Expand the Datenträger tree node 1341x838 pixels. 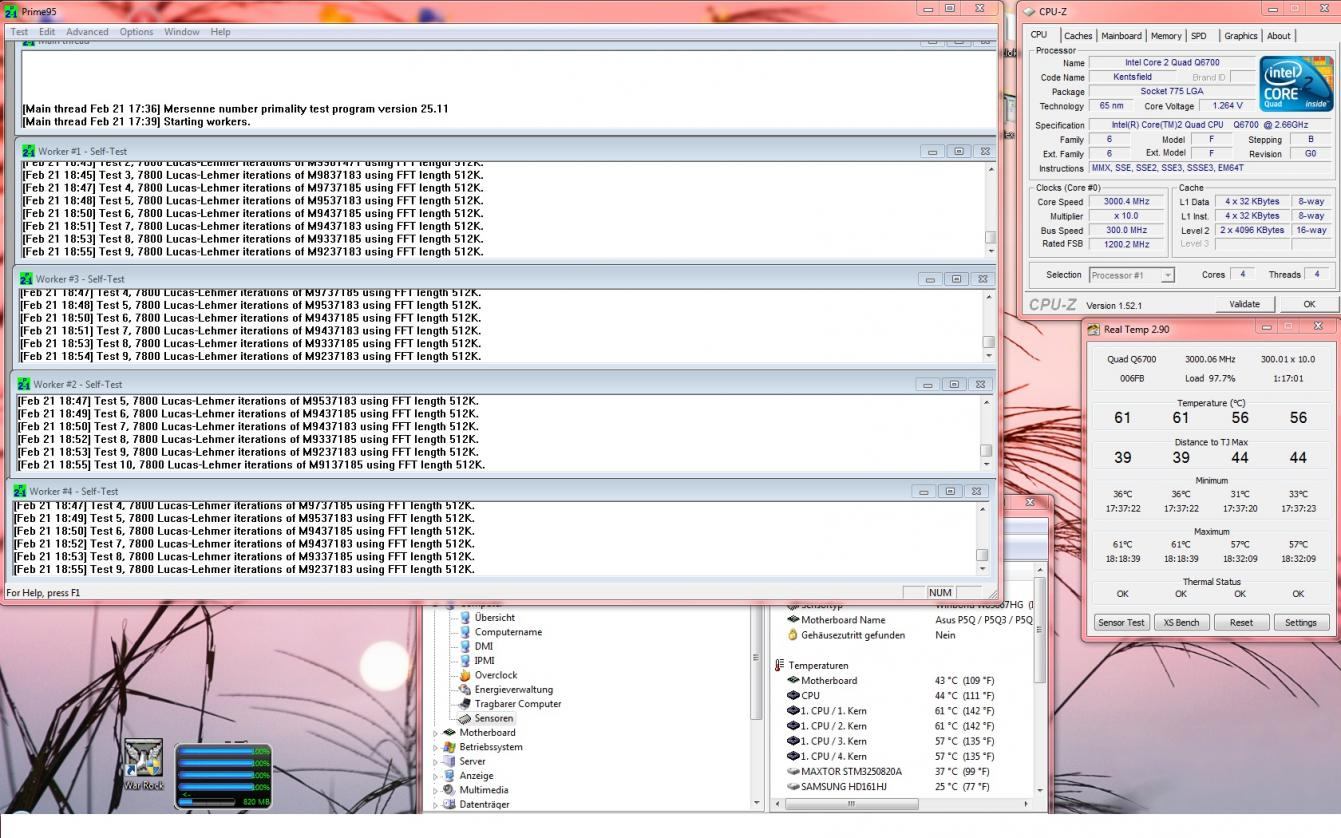(x=435, y=804)
